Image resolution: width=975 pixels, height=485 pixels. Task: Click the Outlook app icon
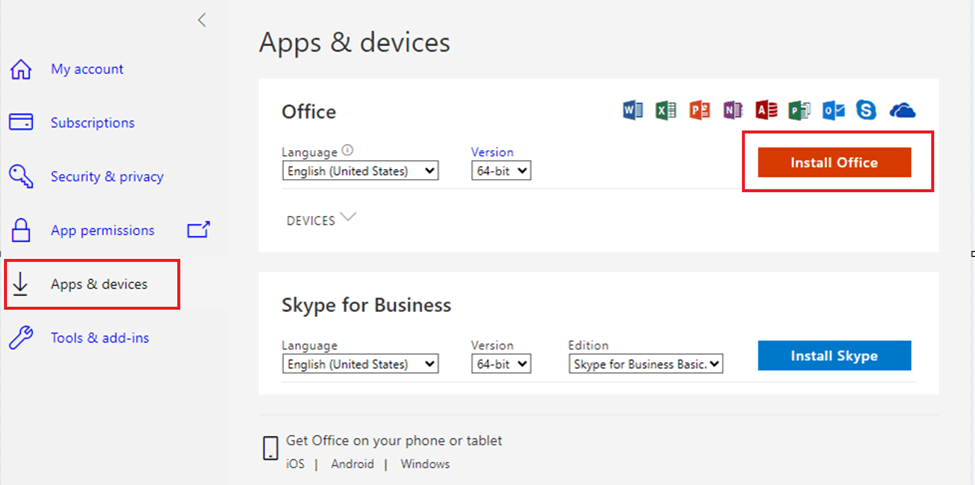click(833, 111)
